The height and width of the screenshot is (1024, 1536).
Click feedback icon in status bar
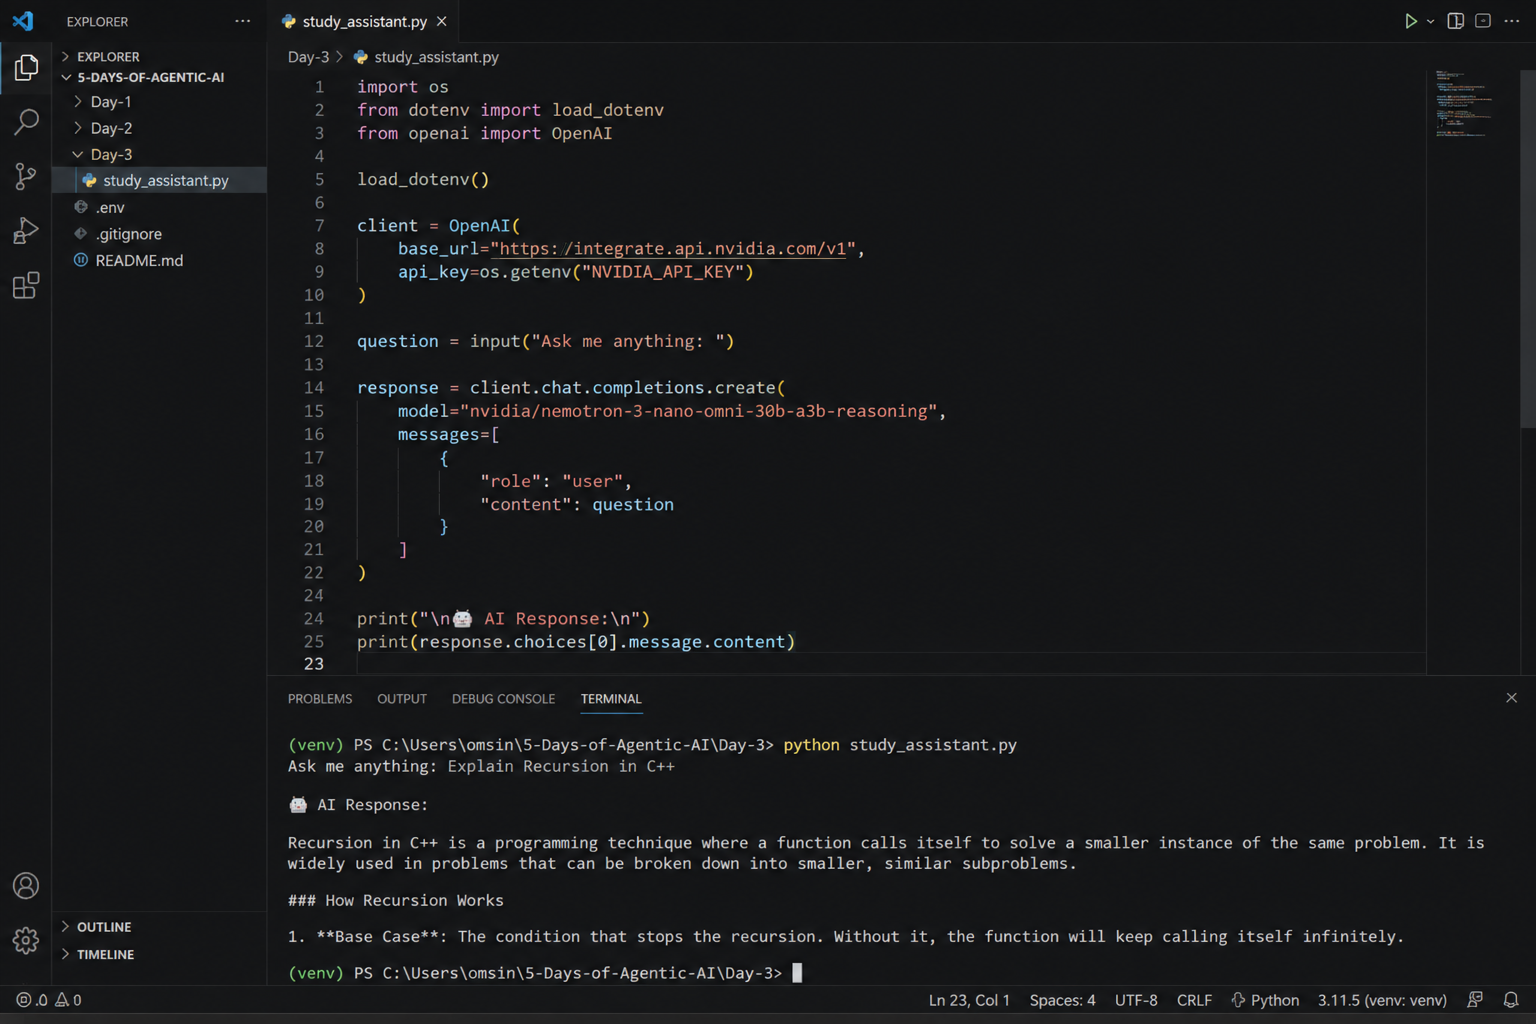1475,1000
